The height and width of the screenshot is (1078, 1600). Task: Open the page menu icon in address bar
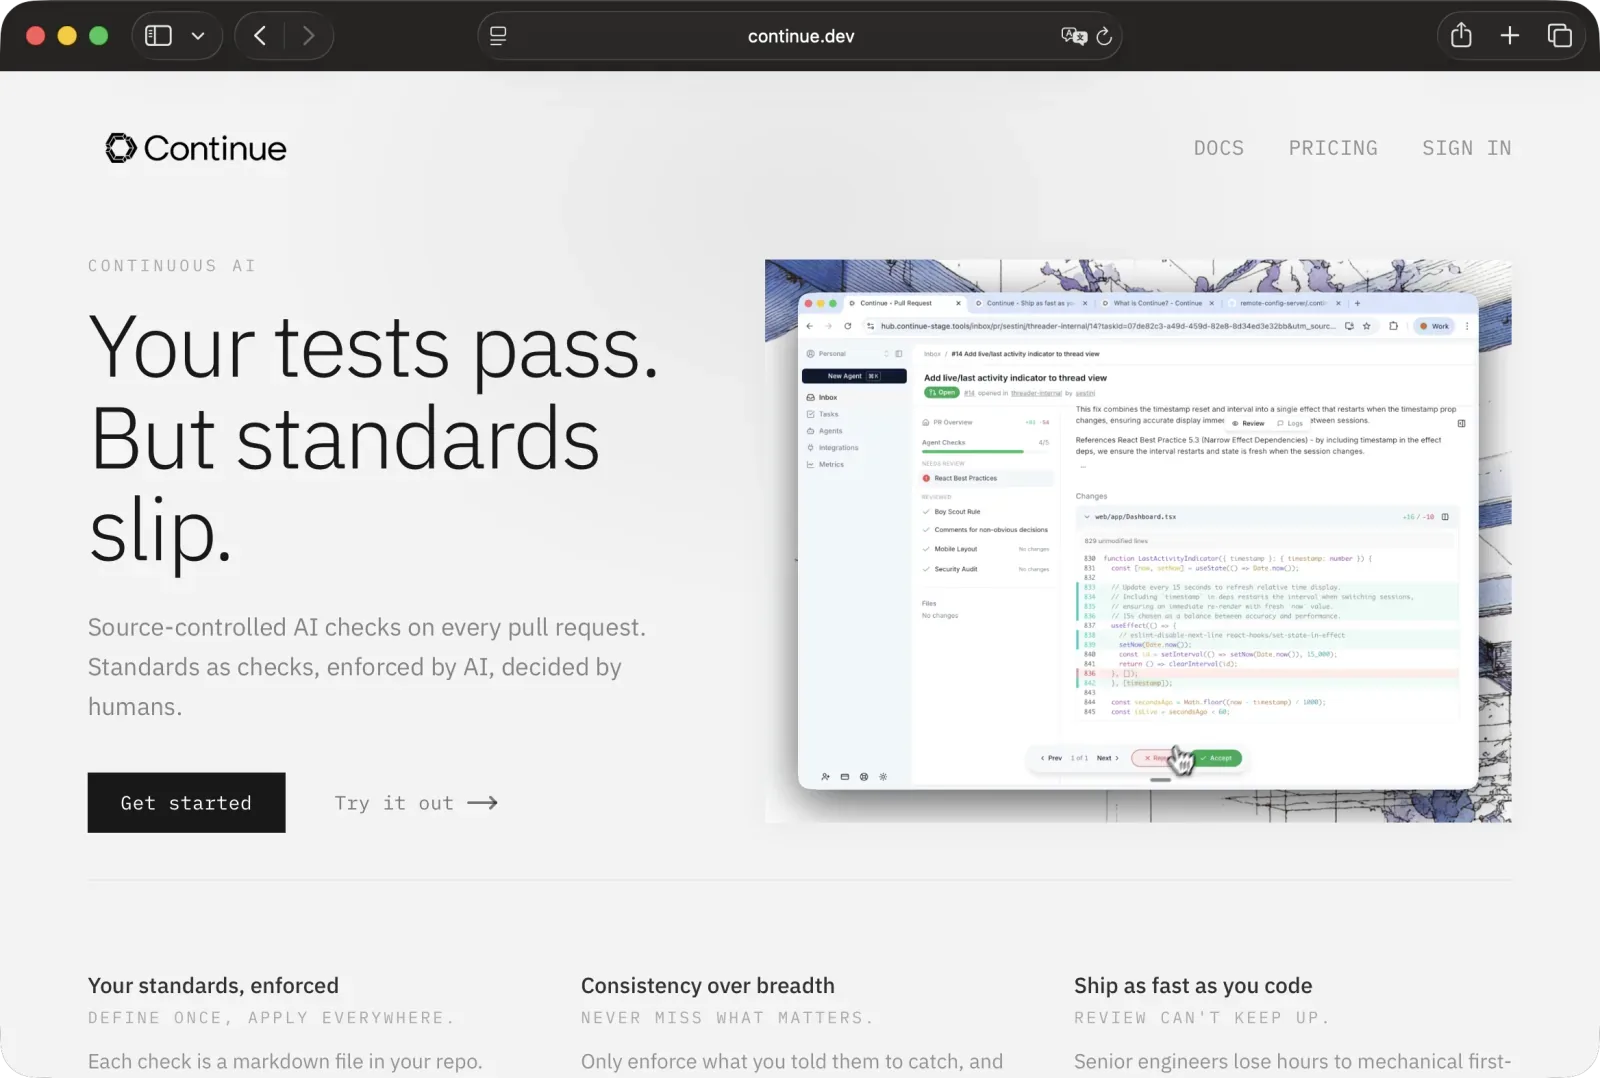point(498,36)
